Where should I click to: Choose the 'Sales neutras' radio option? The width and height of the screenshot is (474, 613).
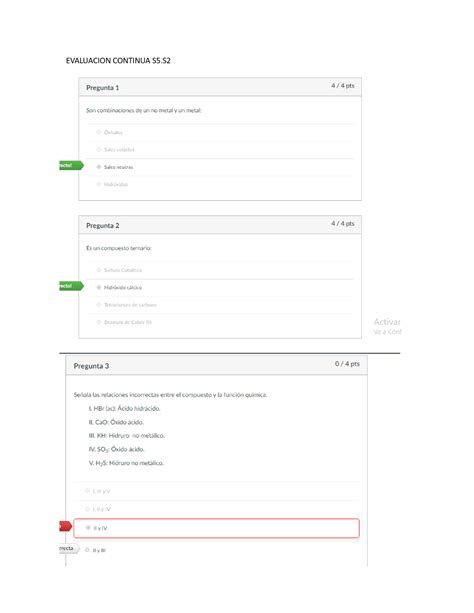coord(99,167)
